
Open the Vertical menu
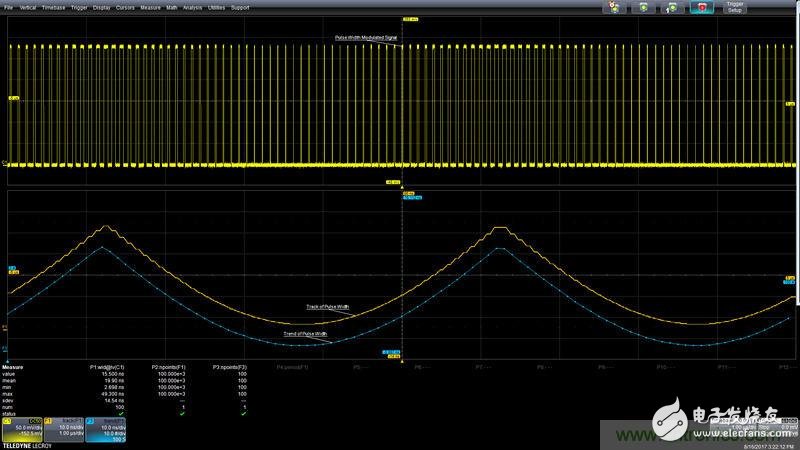coord(28,7)
